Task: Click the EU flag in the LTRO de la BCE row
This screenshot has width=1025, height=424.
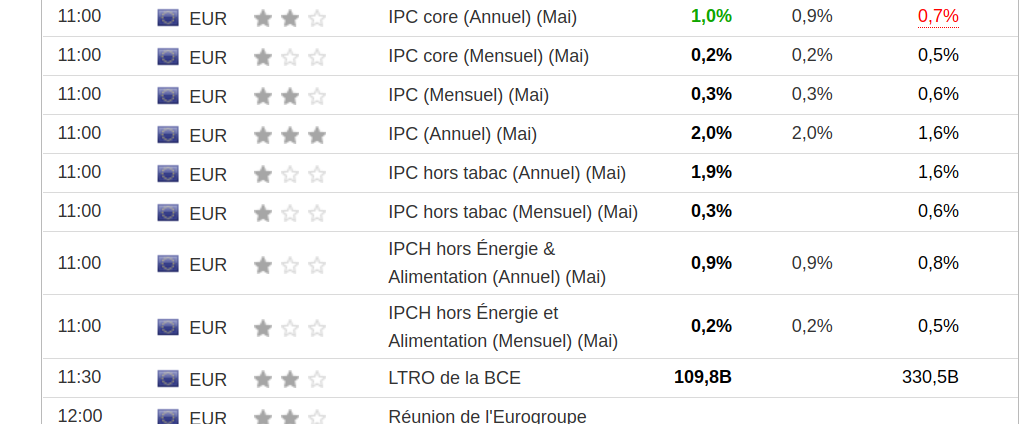Action: click(168, 379)
